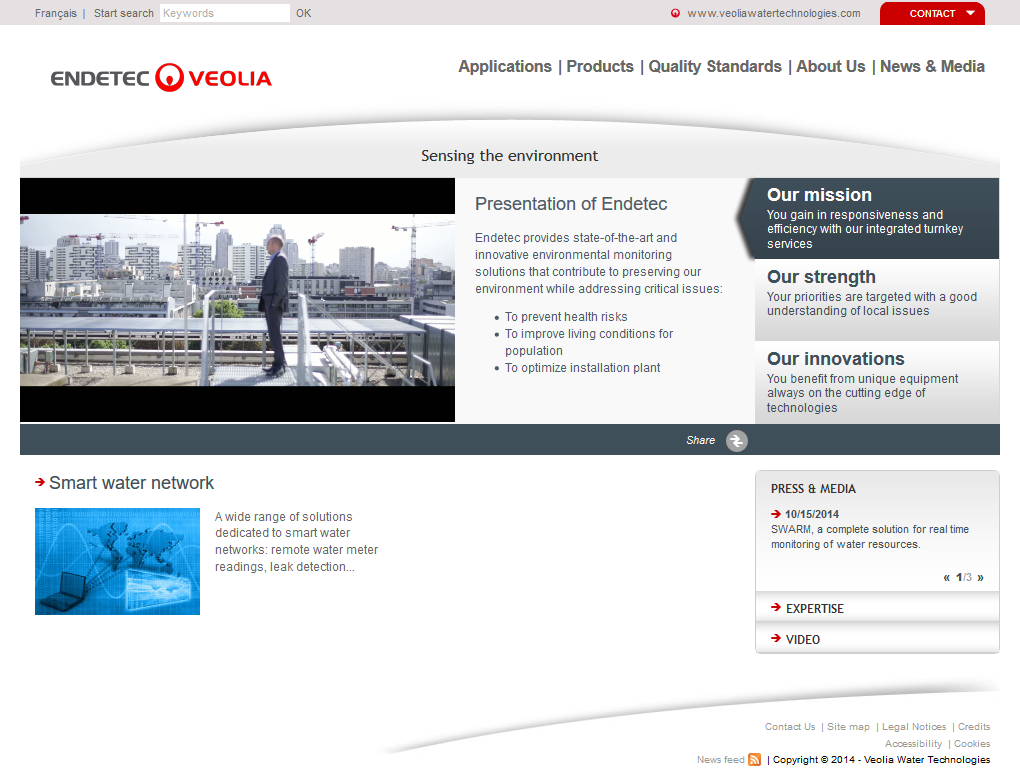The image size is (1020, 781).
Task: Open the Smart water network thumbnail image
Action: (x=117, y=561)
